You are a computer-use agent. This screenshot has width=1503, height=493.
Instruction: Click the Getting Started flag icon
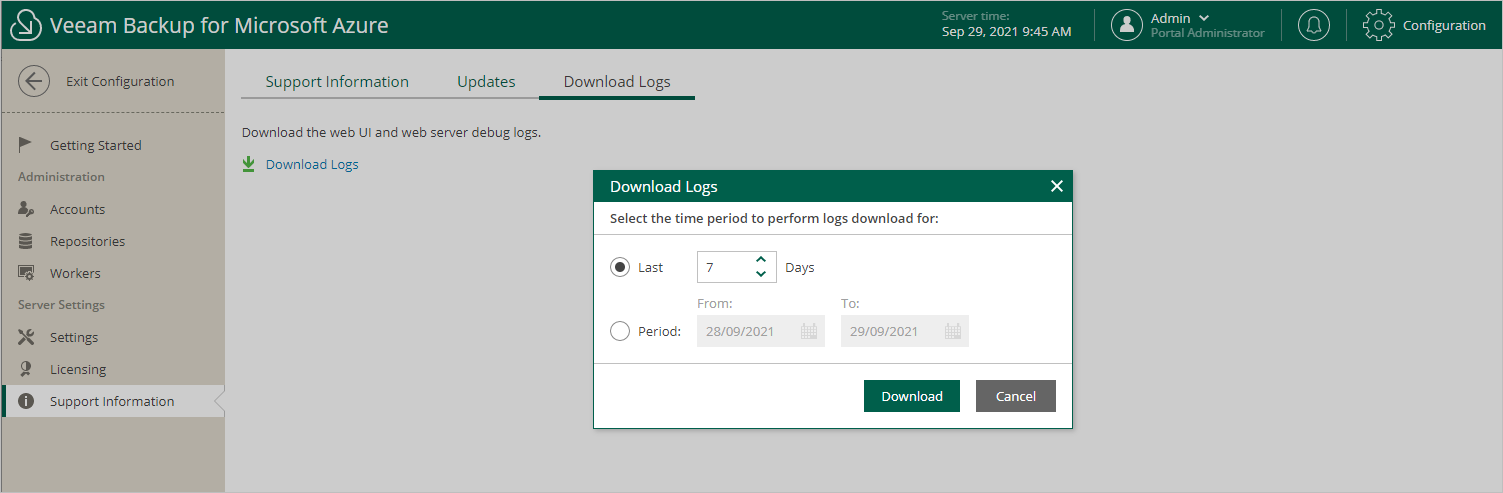(x=26, y=144)
